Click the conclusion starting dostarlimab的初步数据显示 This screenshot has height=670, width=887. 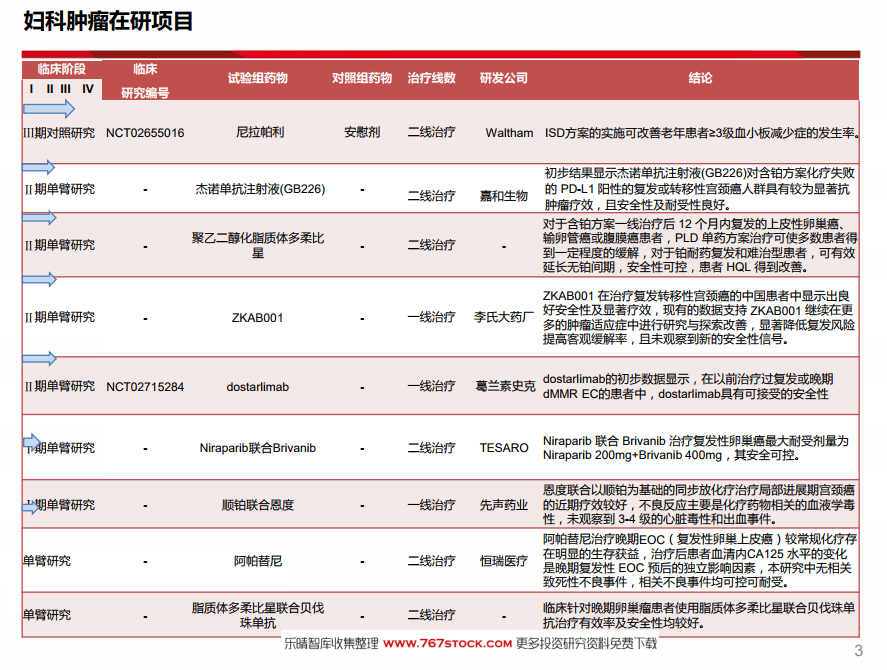(x=688, y=386)
